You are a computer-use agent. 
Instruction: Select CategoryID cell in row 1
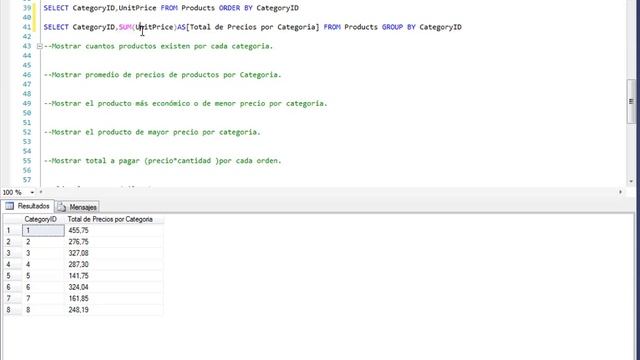coord(43,231)
